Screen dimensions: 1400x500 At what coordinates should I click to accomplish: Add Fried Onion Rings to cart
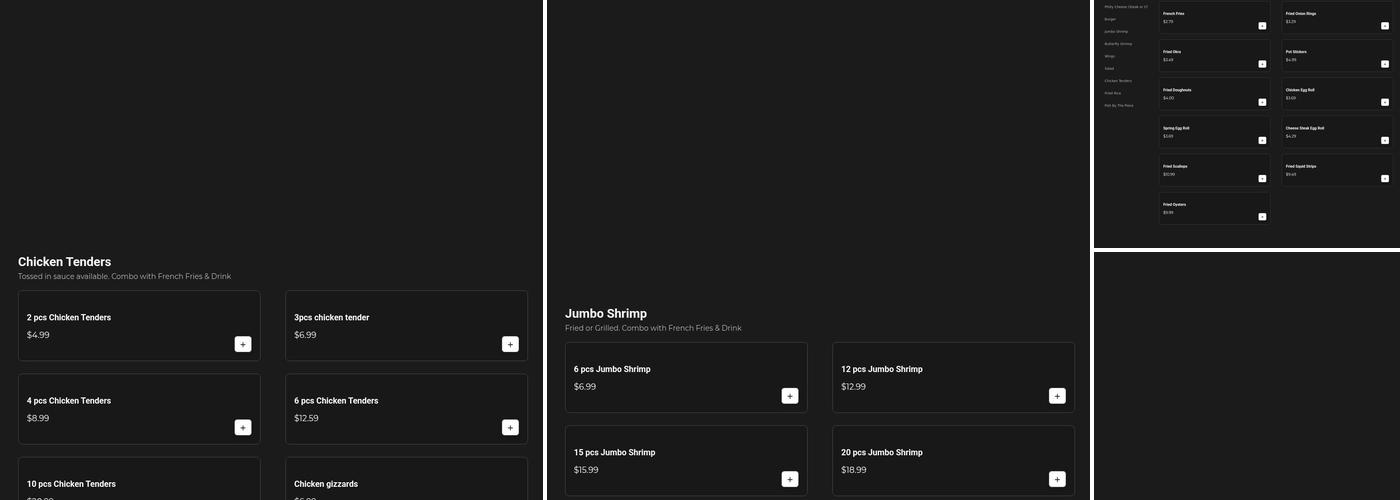[1385, 26]
